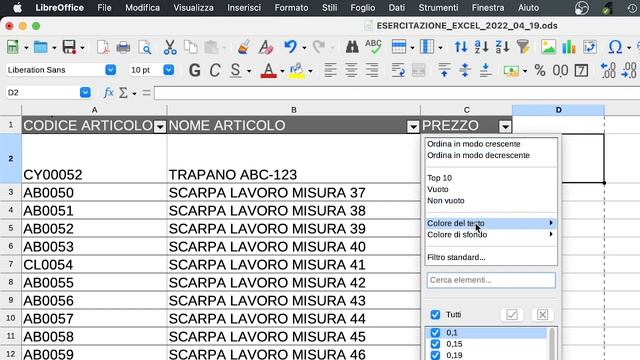640x360 pixels.
Task: Toggle underline S formatting
Action: tap(235, 71)
